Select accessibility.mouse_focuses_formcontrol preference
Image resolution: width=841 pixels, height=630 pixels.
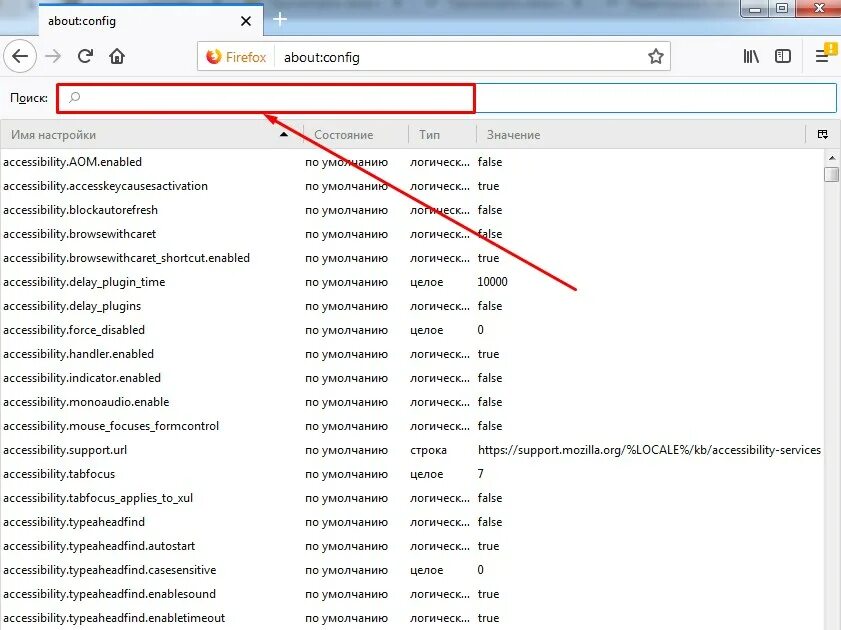[412, 426]
